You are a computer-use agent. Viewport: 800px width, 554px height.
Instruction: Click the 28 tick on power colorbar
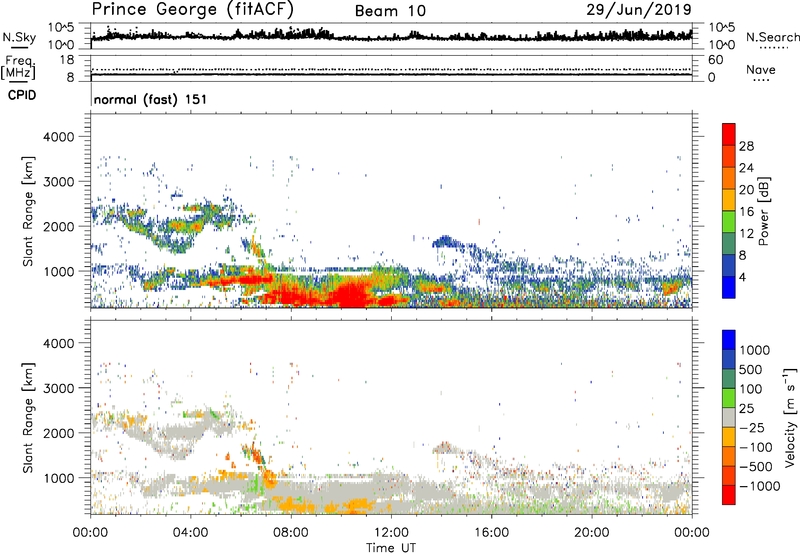(746, 146)
